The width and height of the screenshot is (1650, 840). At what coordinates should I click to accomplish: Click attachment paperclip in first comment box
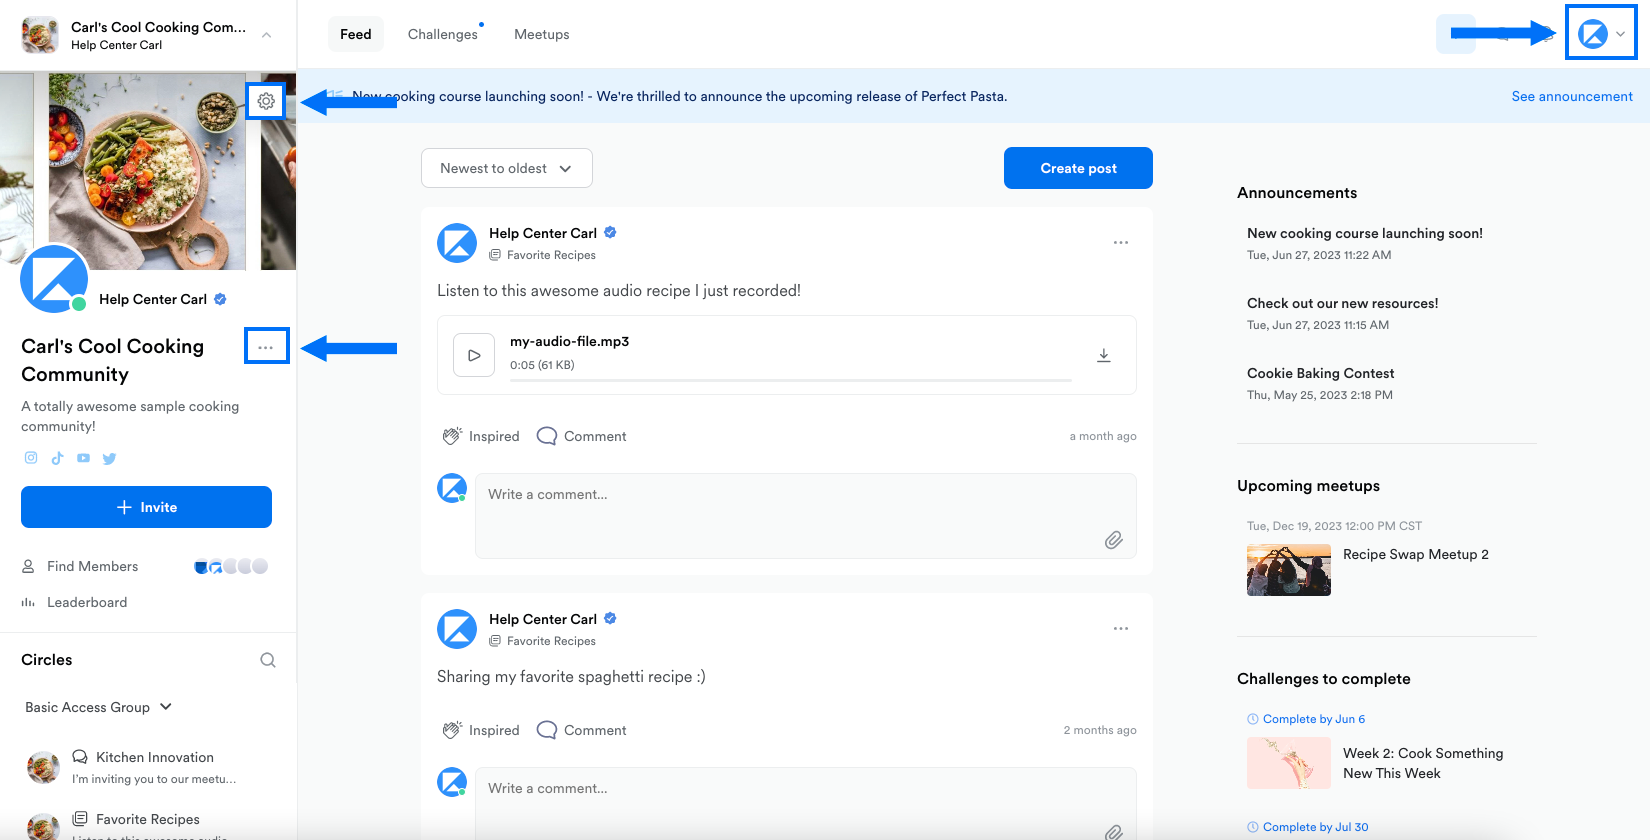point(1113,540)
